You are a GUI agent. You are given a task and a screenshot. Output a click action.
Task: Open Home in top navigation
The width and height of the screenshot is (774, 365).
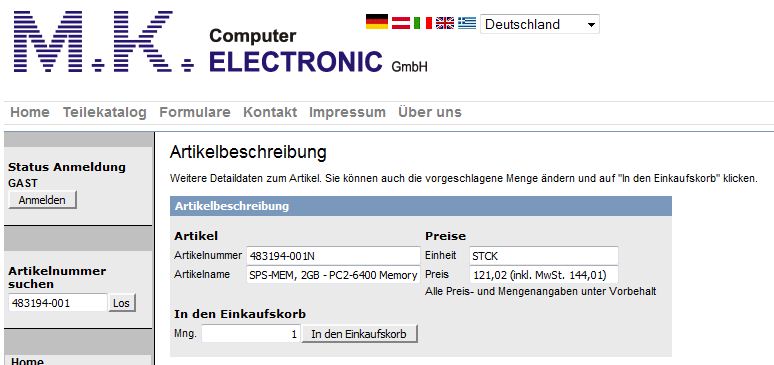point(30,113)
